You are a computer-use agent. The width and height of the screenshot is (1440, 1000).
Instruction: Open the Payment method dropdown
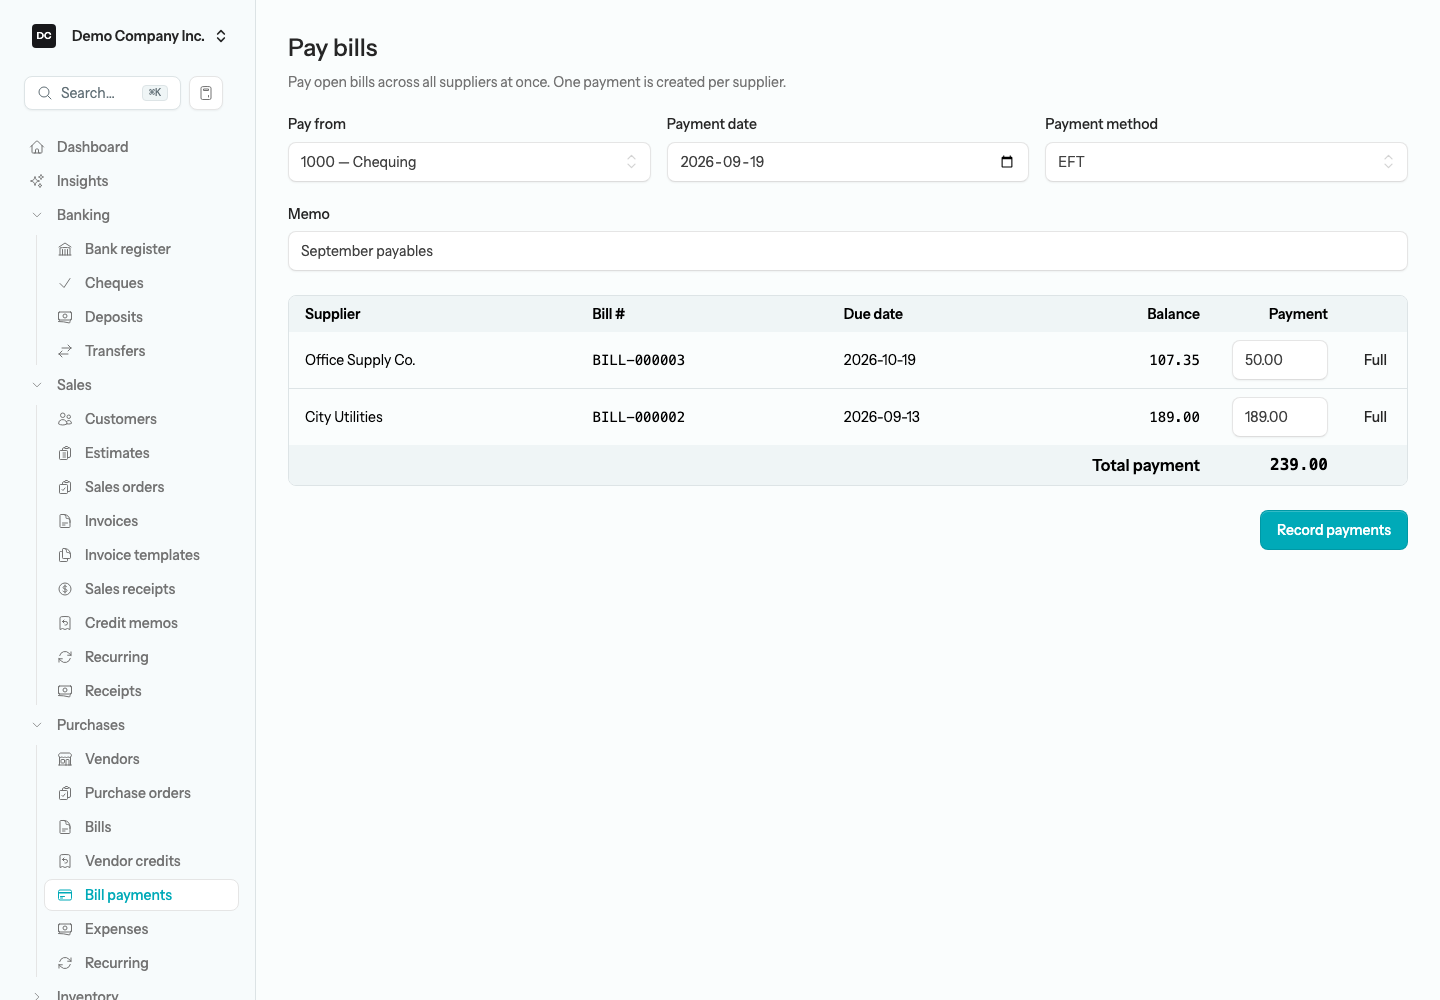click(x=1226, y=162)
